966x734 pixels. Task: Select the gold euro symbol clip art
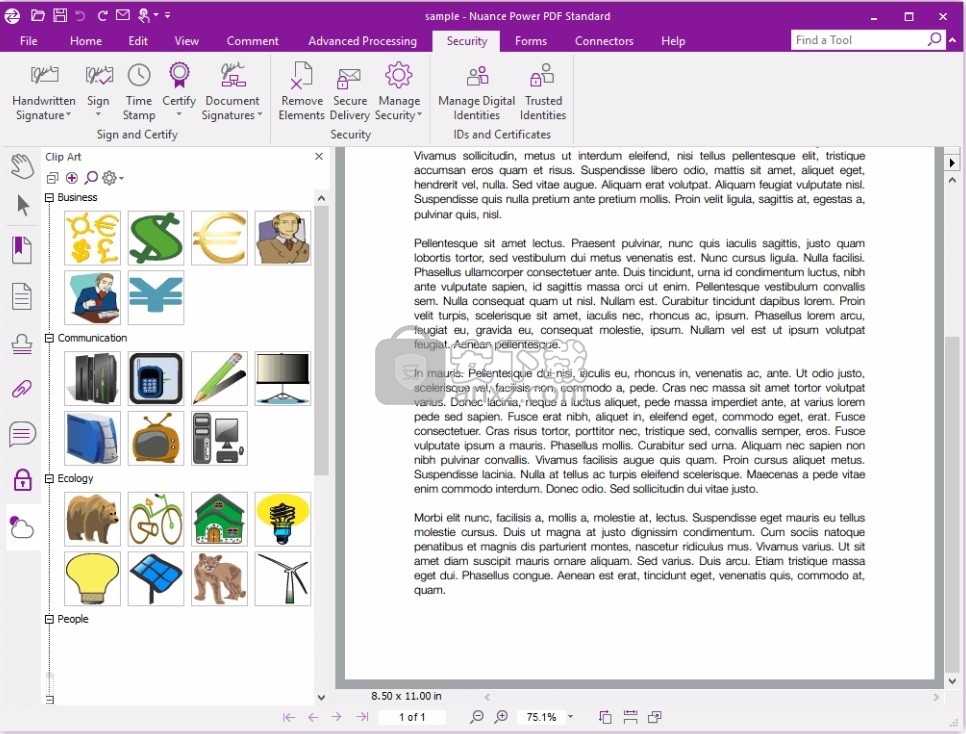click(219, 238)
